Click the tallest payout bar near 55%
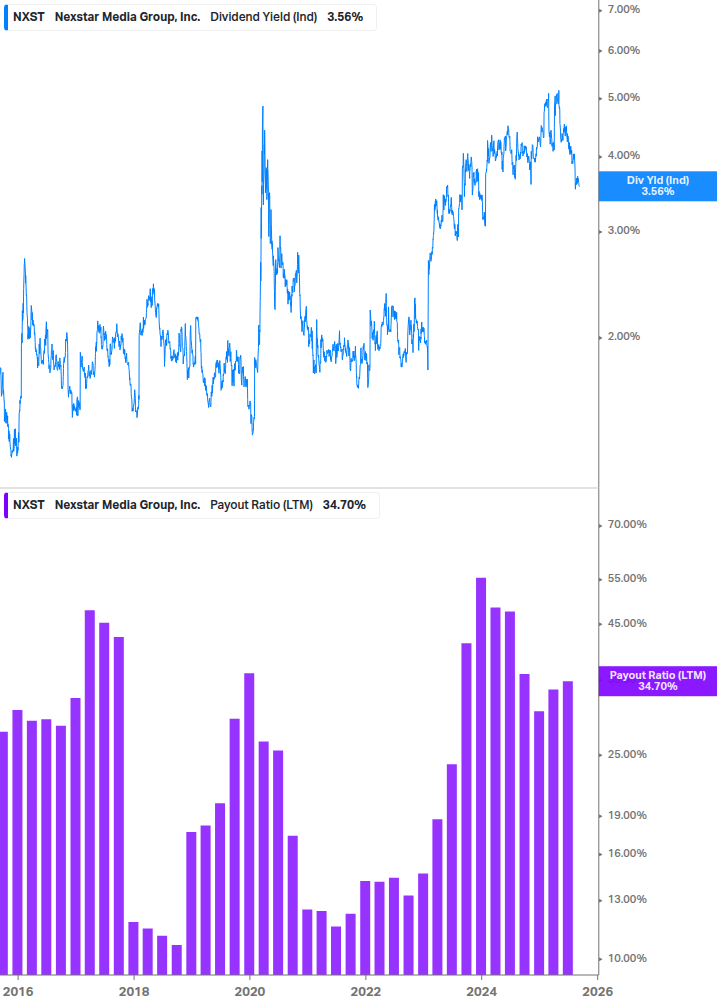The height and width of the screenshot is (1005, 717). pyautogui.click(x=481, y=776)
